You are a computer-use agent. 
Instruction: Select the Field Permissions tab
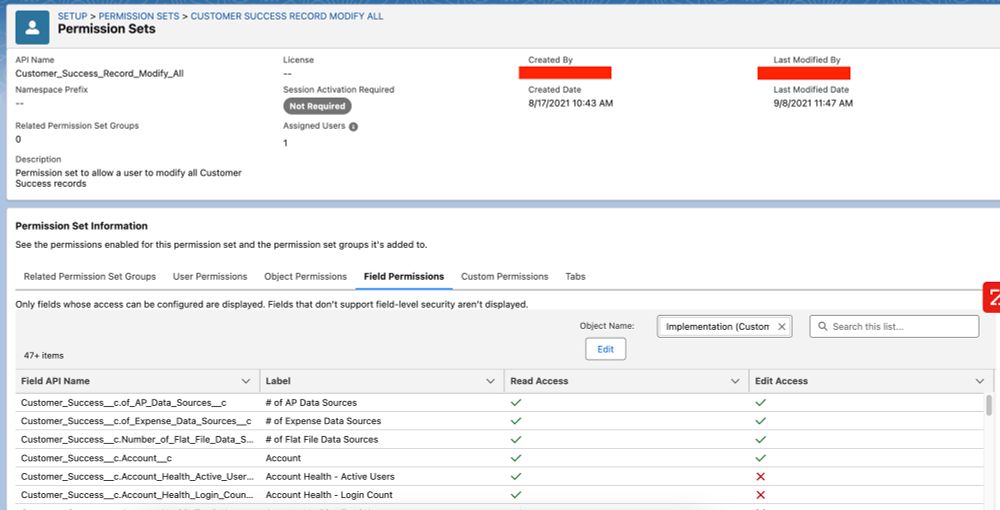(404, 277)
